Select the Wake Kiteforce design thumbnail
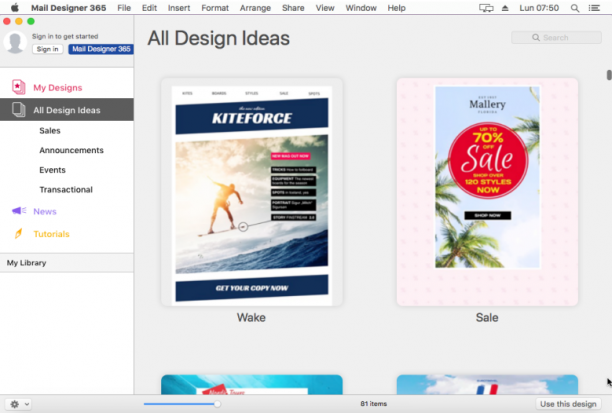Image resolution: width=612 pixels, height=413 pixels. click(252, 192)
